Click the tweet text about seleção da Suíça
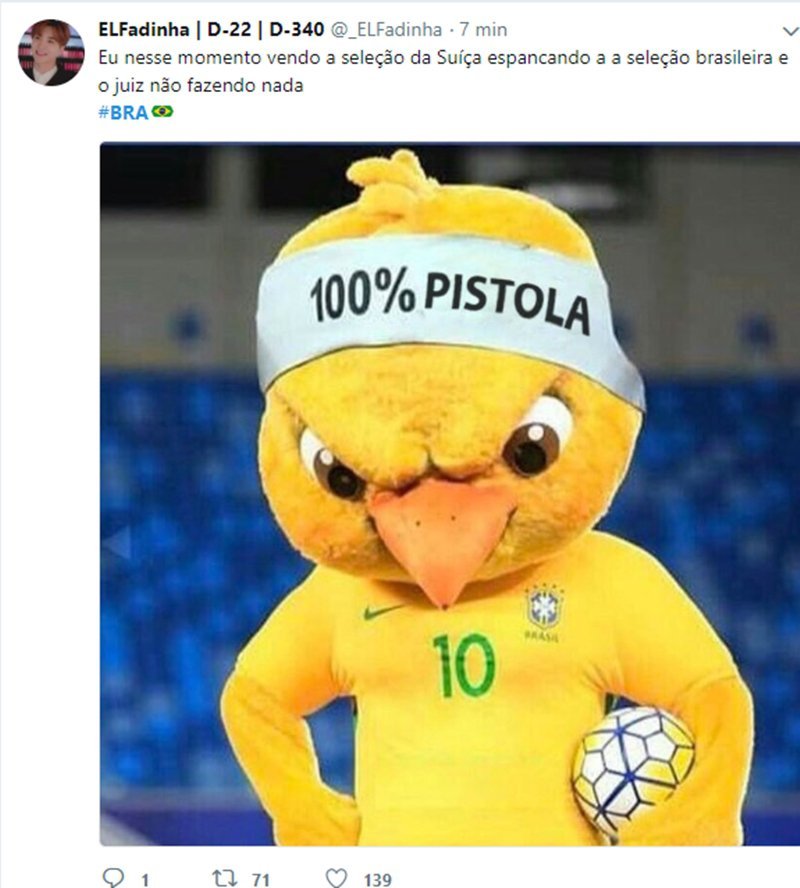The height and width of the screenshot is (888, 800). click(443, 71)
